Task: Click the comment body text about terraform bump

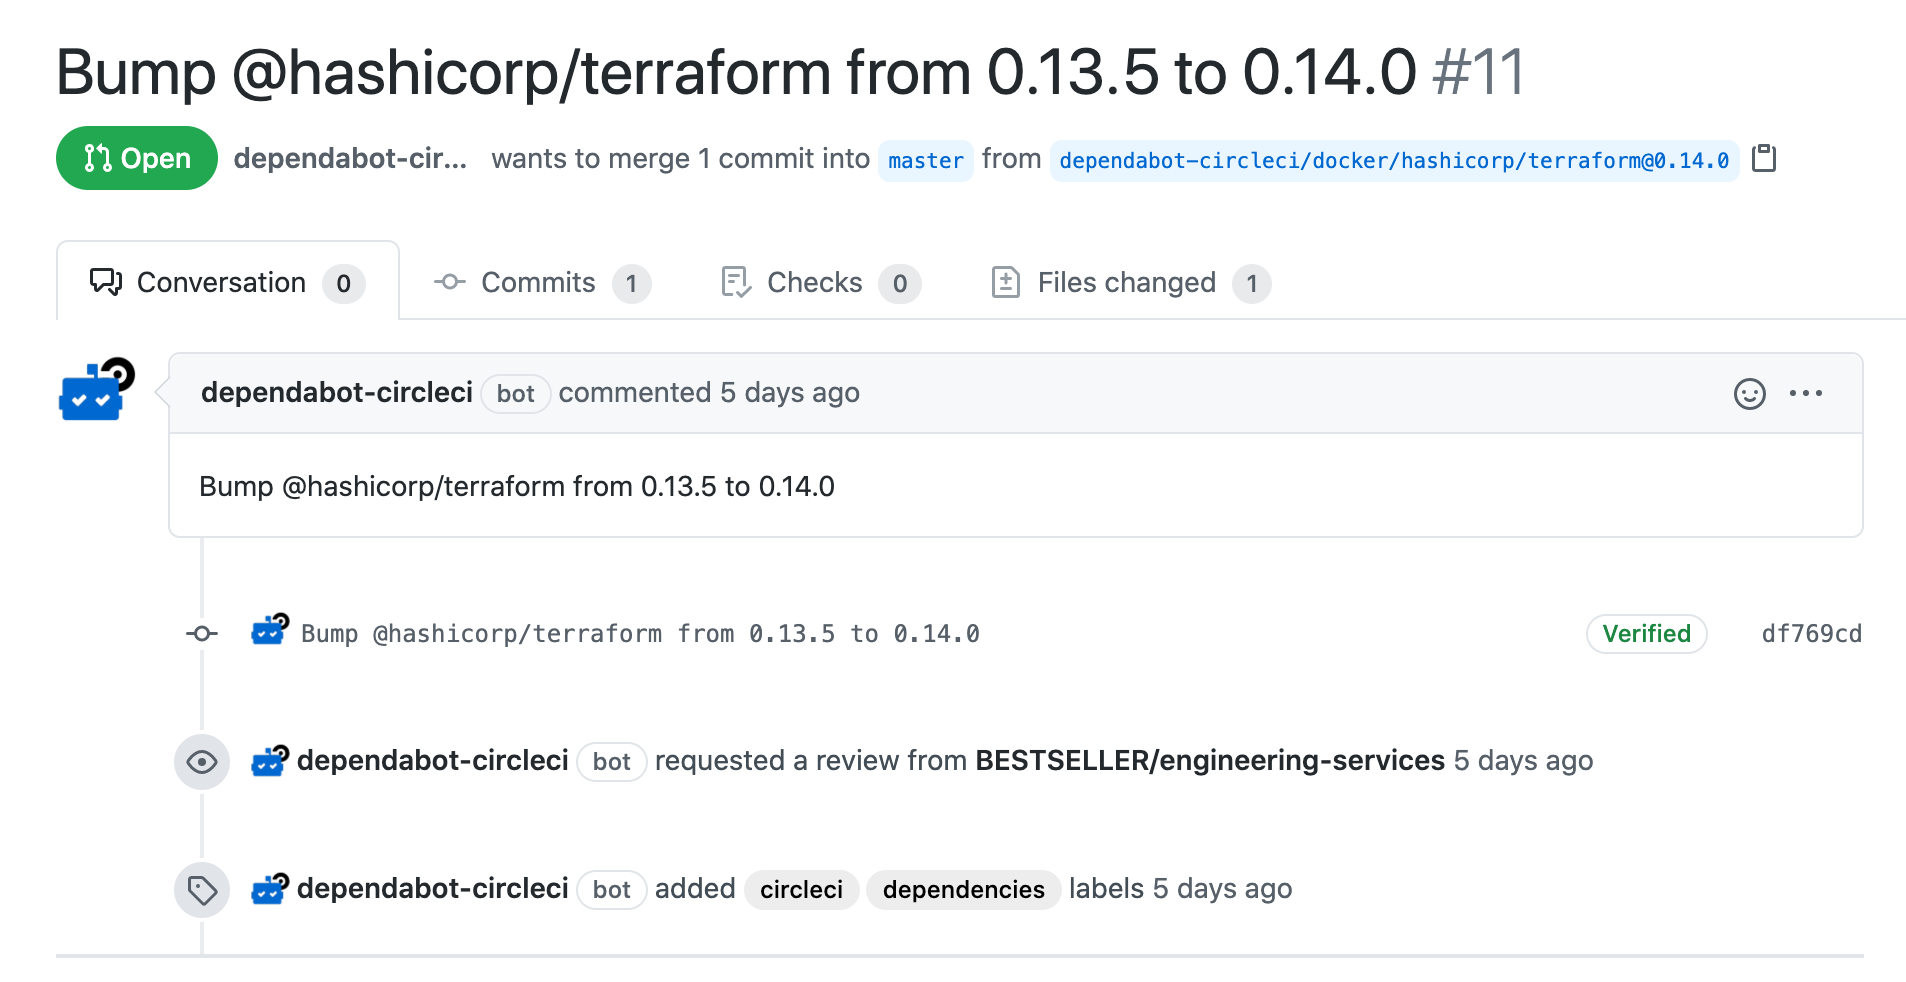Action: click(x=516, y=486)
